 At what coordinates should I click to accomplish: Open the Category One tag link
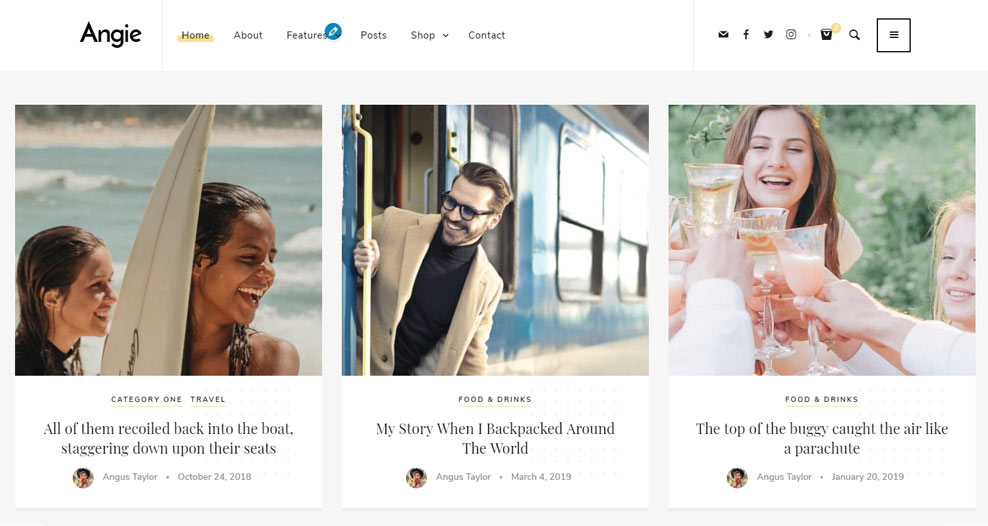[146, 400]
